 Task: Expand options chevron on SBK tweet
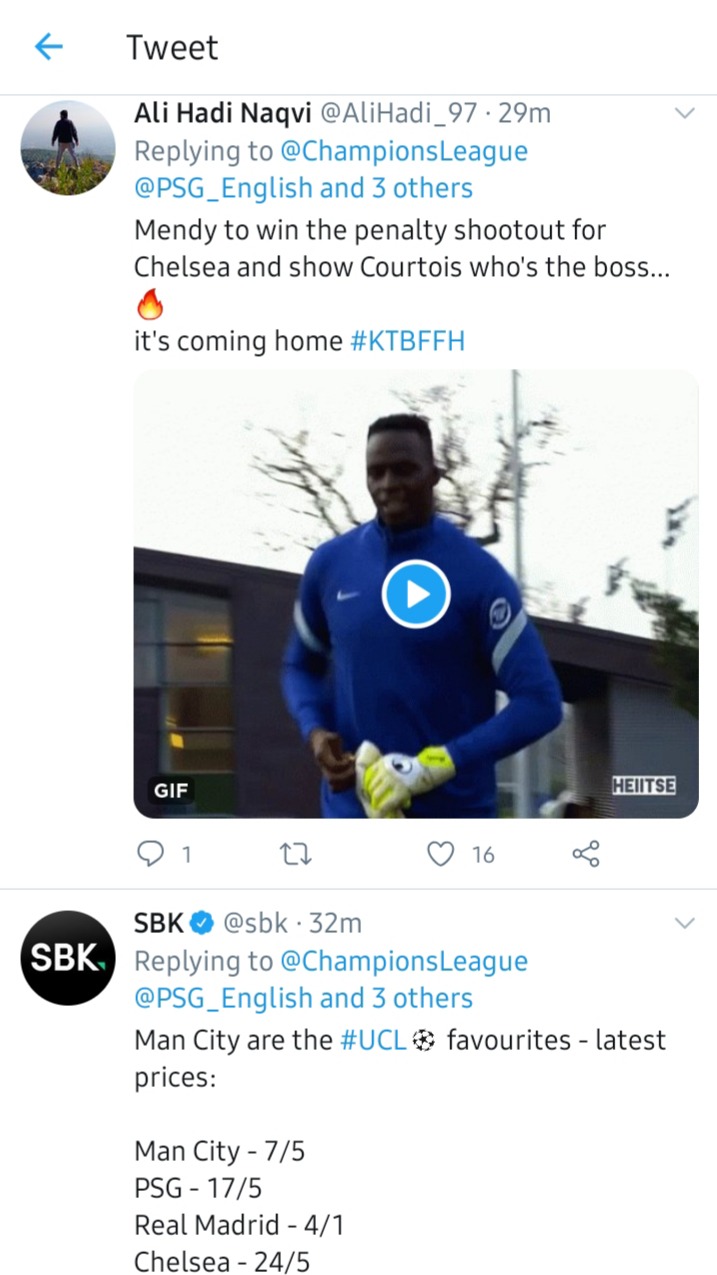pos(684,923)
